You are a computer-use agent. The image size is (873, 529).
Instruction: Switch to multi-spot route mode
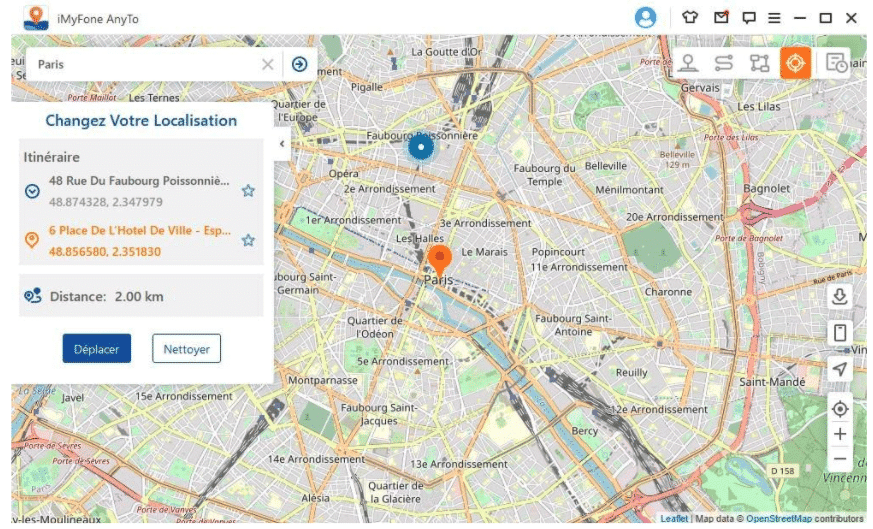coord(760,63)
